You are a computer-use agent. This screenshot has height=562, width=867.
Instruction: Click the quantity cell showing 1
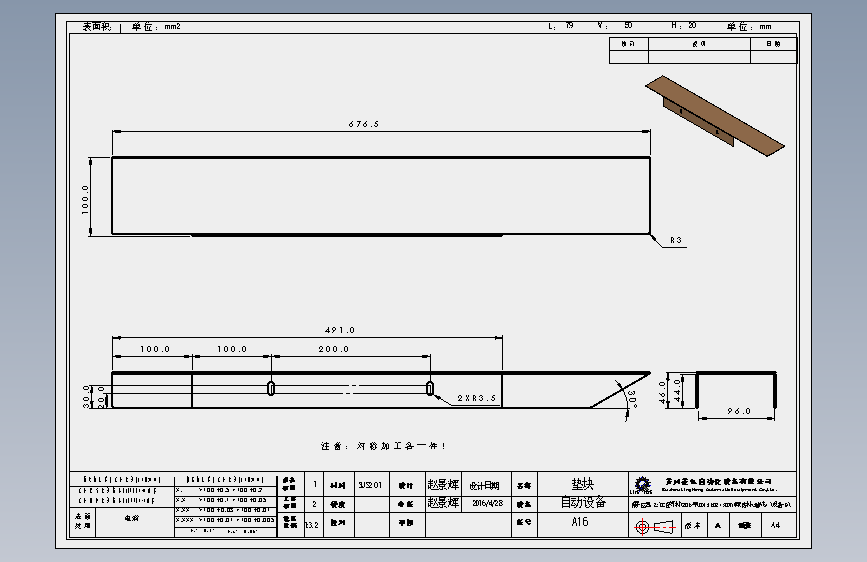point(314,485)
